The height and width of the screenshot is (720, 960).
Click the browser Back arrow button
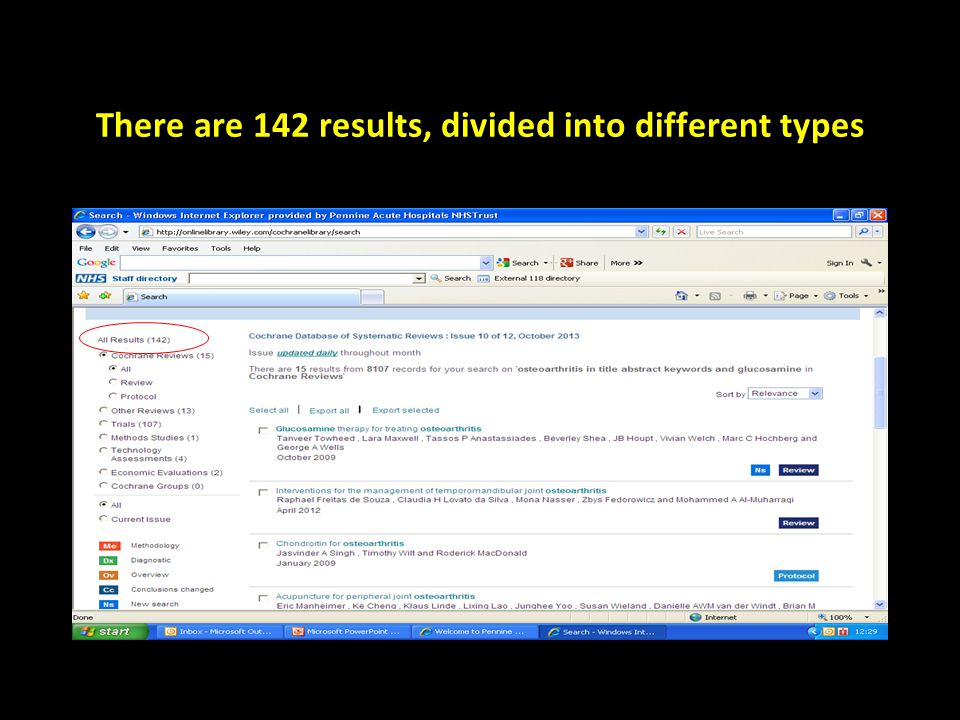coord(86,232)
